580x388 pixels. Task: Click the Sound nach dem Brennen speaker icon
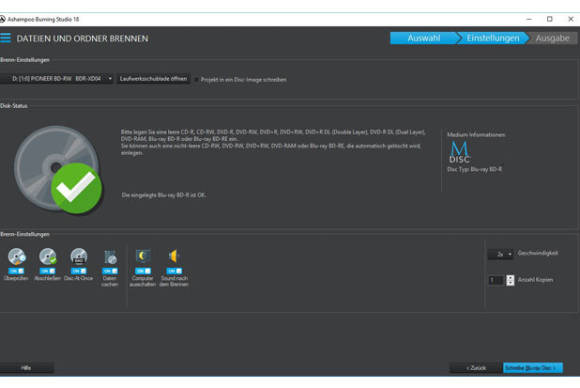(x=174, y=256)
